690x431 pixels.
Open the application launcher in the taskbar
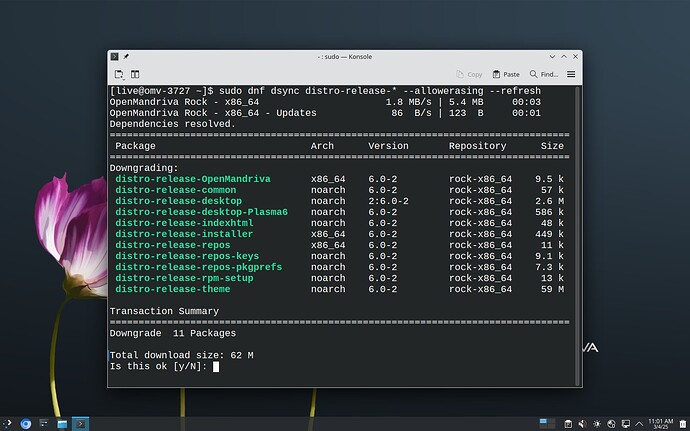[10, 423]
